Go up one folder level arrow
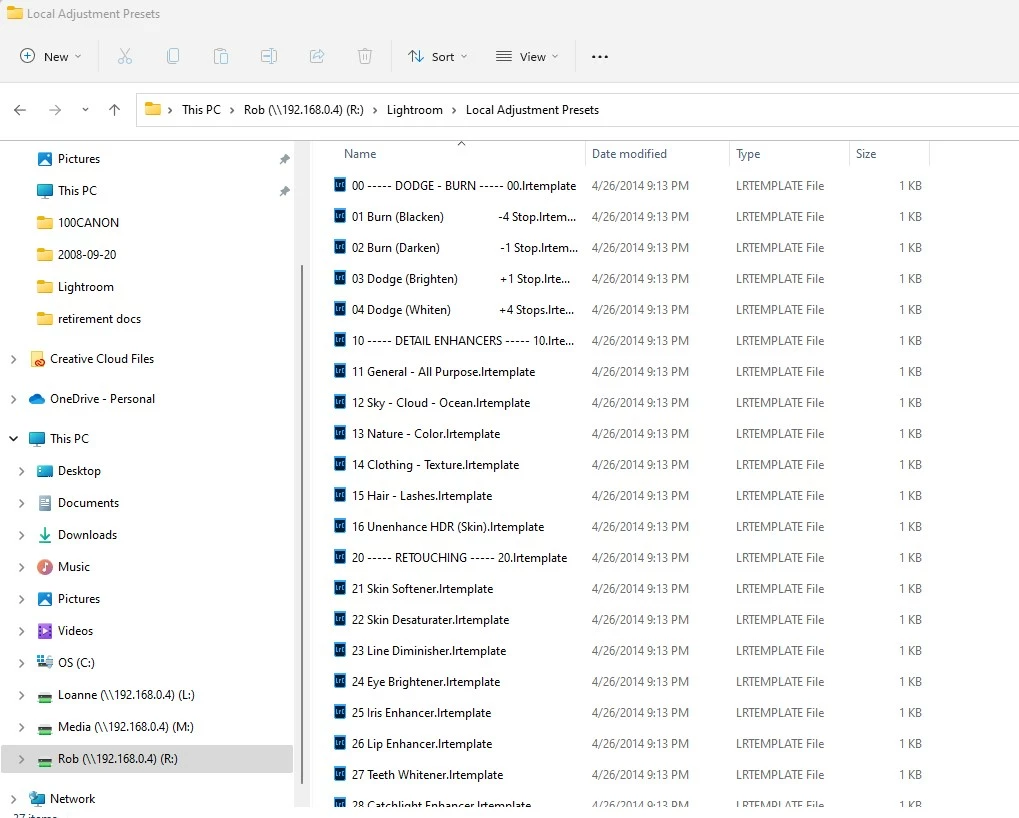 pos(114,110)
